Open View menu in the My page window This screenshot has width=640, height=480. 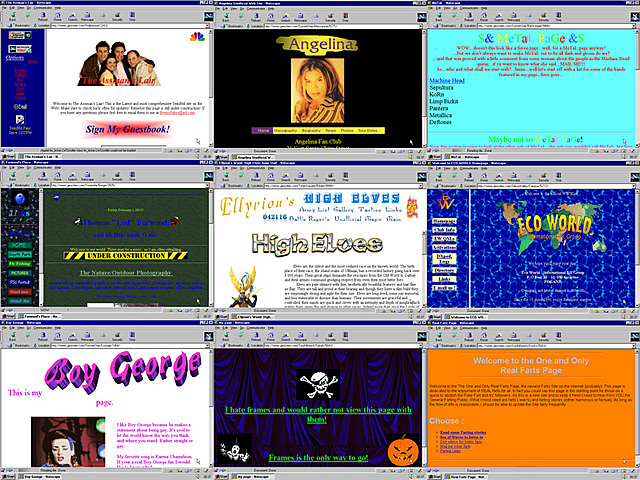click(233, 328)
